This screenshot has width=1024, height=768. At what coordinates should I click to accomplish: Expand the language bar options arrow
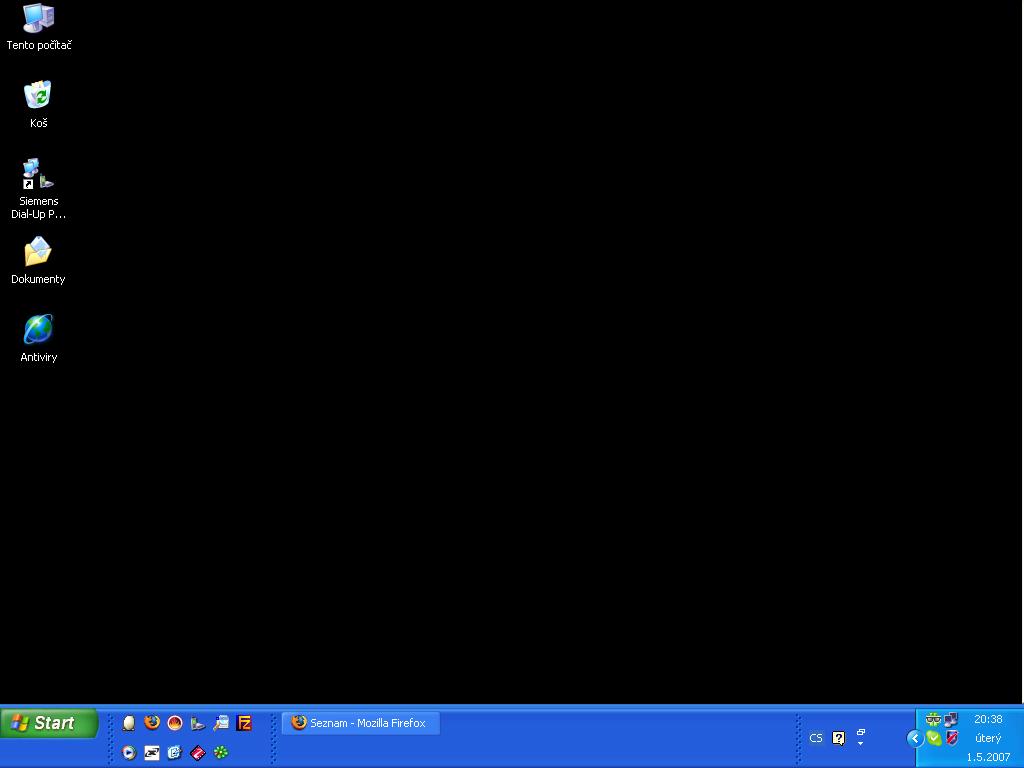pos(860,743)
